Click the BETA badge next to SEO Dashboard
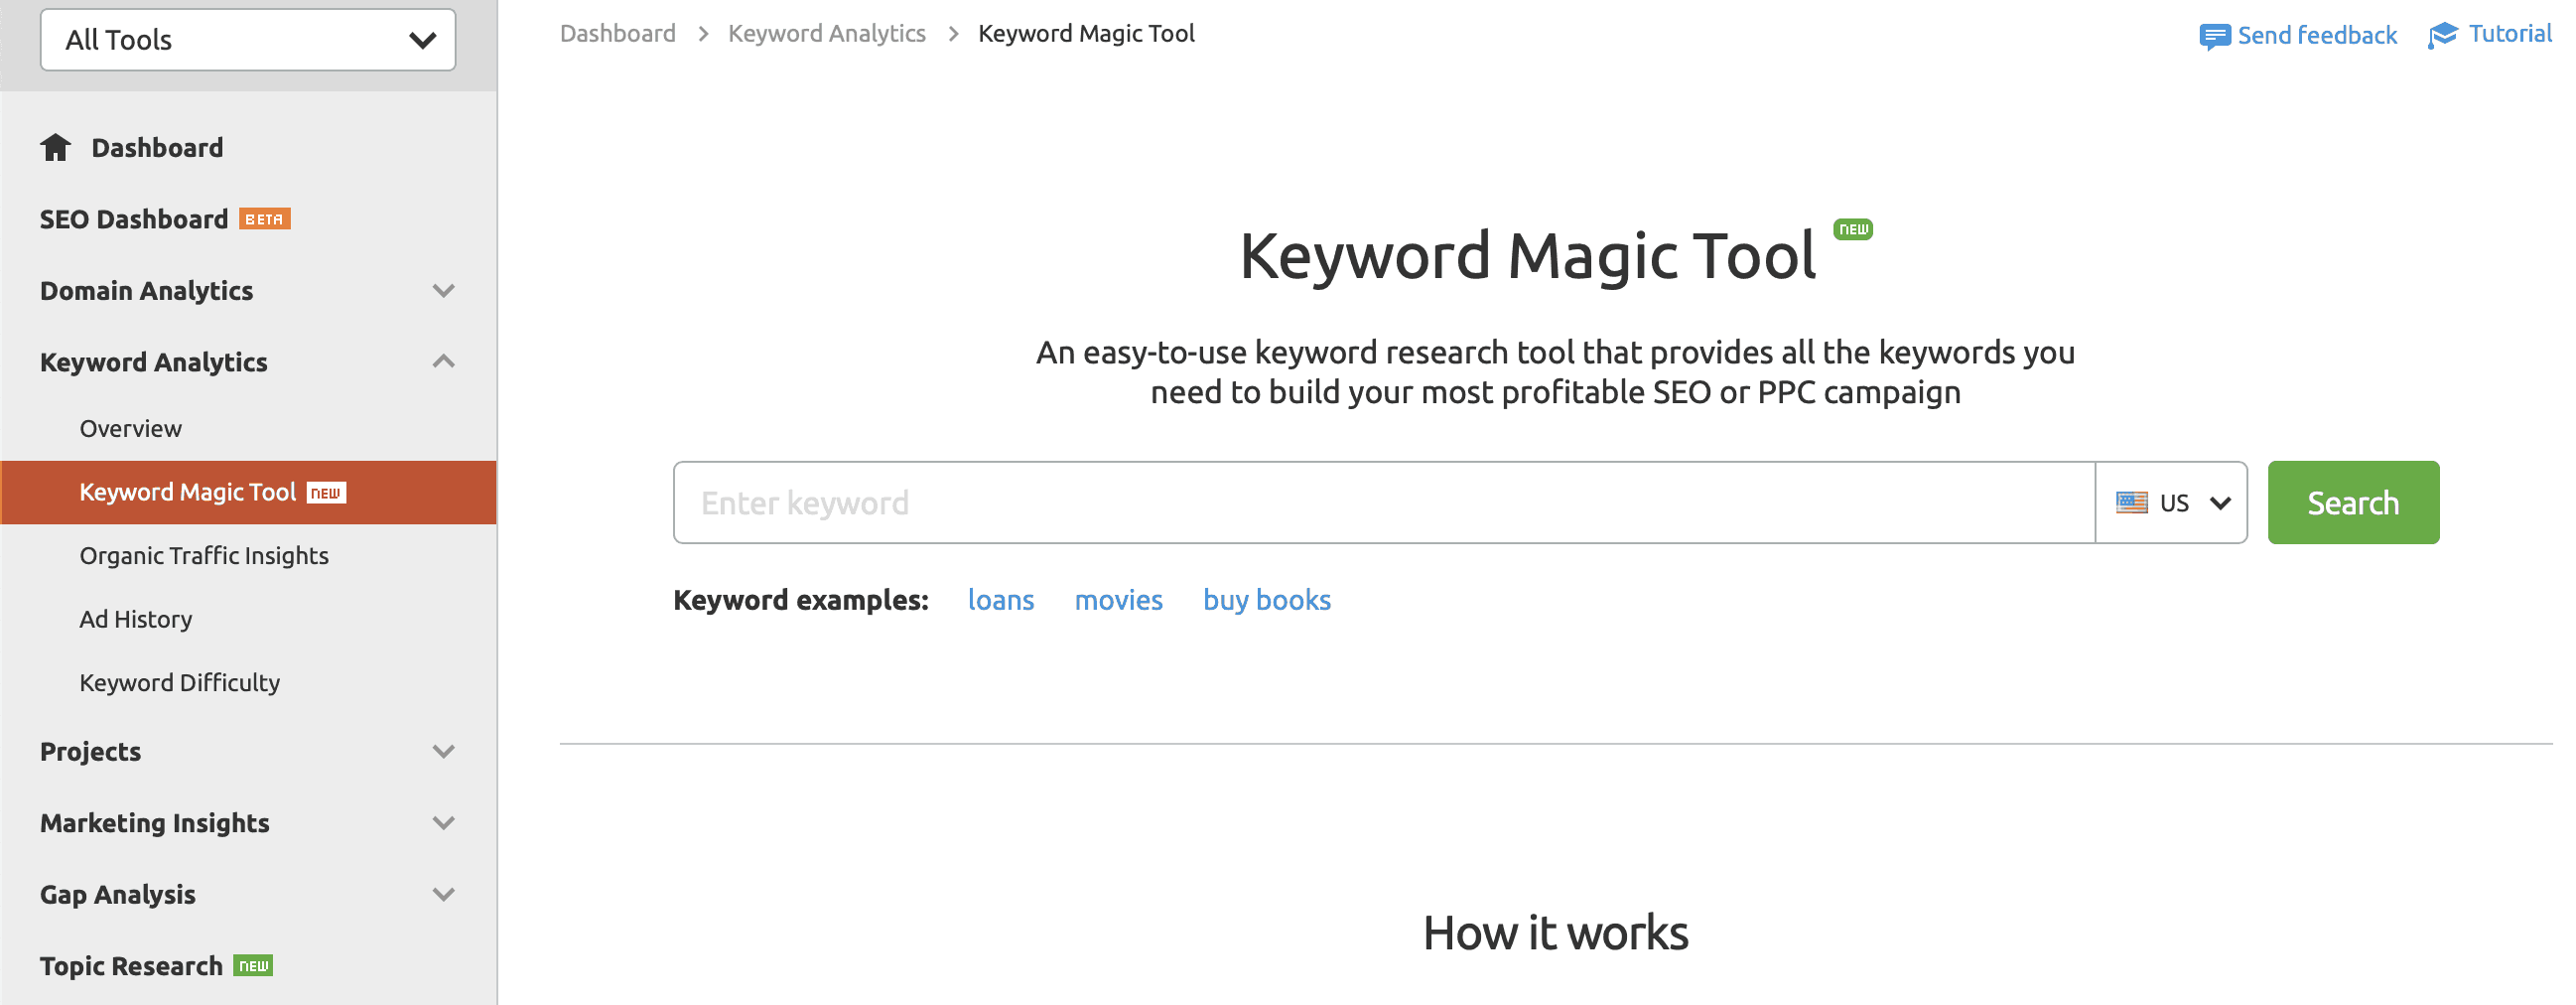This screenshot has width=2576, height=1005. [264, 217]
